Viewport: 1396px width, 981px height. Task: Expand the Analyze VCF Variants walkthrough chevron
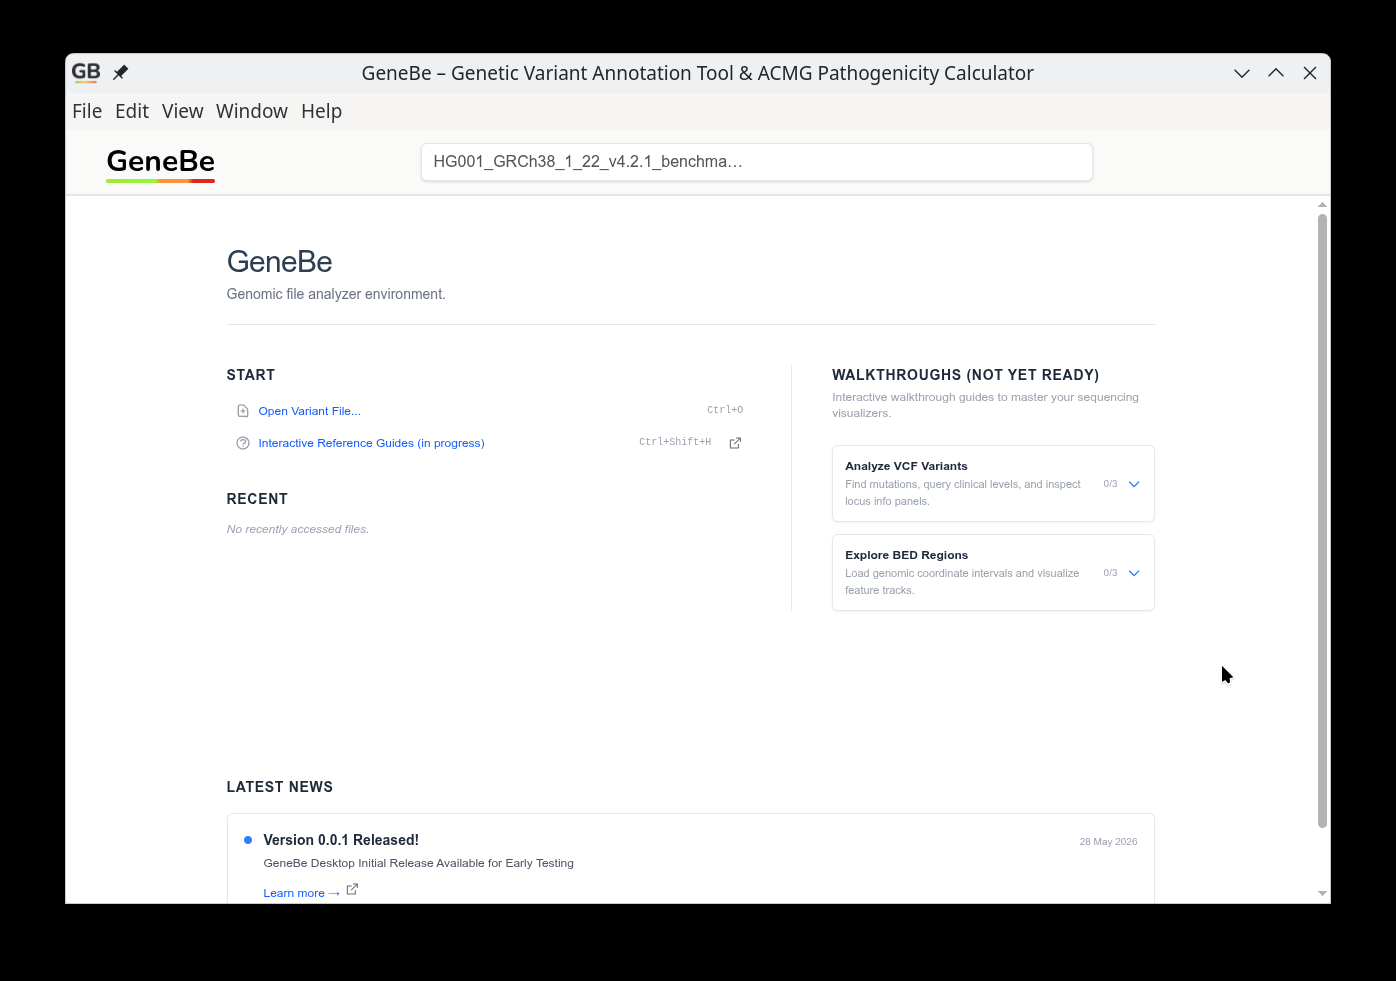pos(1134,484)
